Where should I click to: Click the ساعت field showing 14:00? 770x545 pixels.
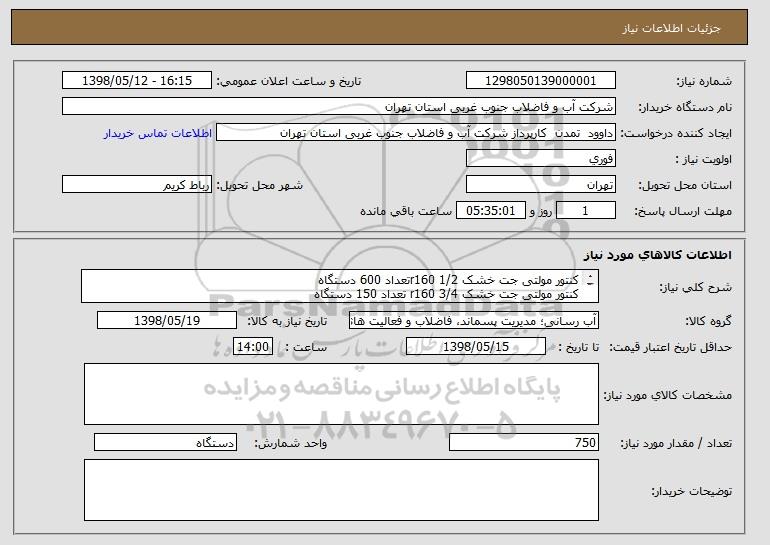click(253, 347)
